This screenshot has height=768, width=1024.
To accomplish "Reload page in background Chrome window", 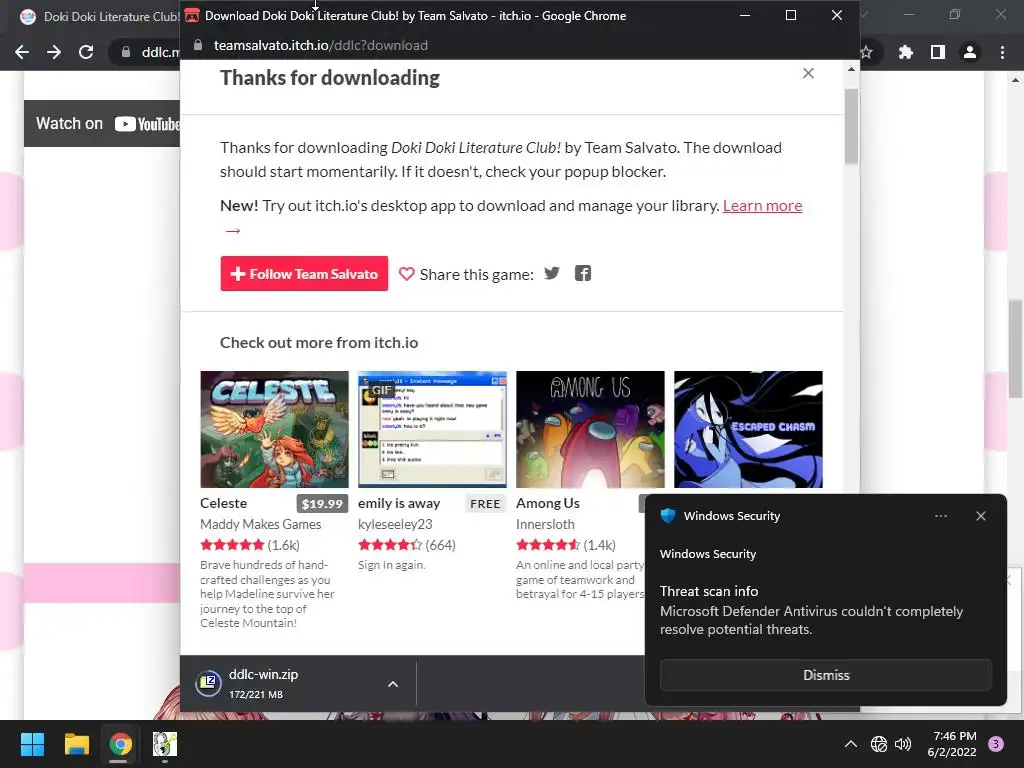I will tap(86, 52).
